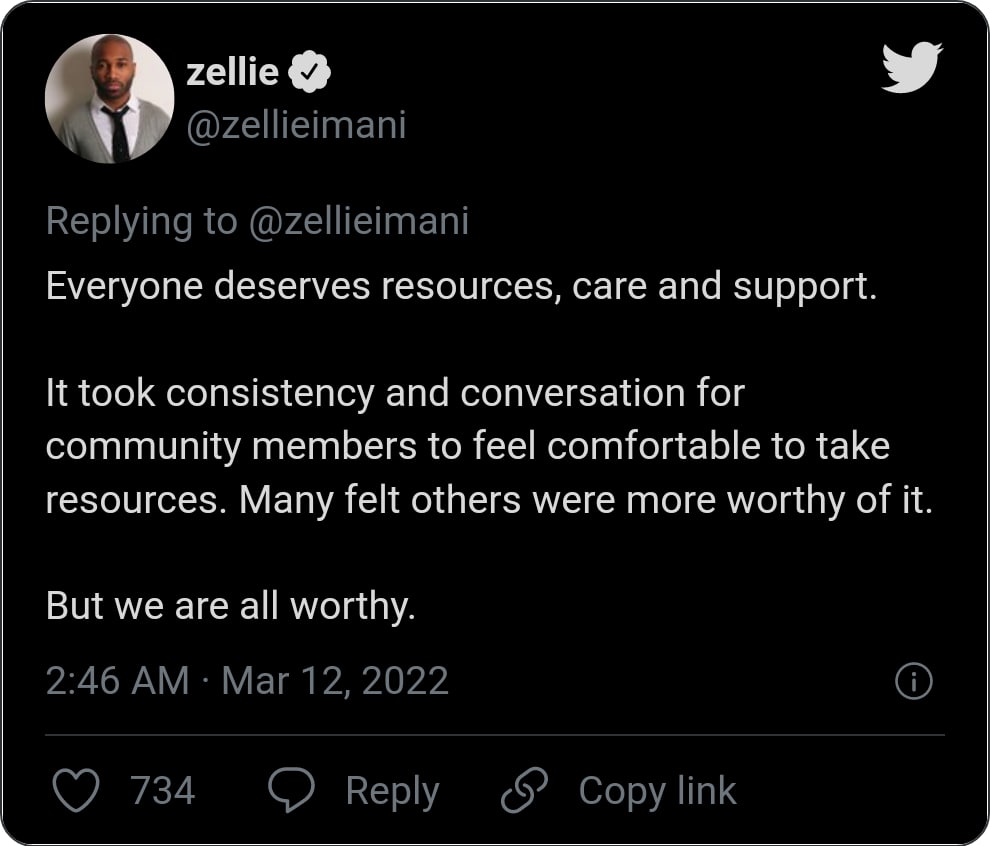Click the Mar 12, 2022 date

pyautogui.click(x=335, y=681)
